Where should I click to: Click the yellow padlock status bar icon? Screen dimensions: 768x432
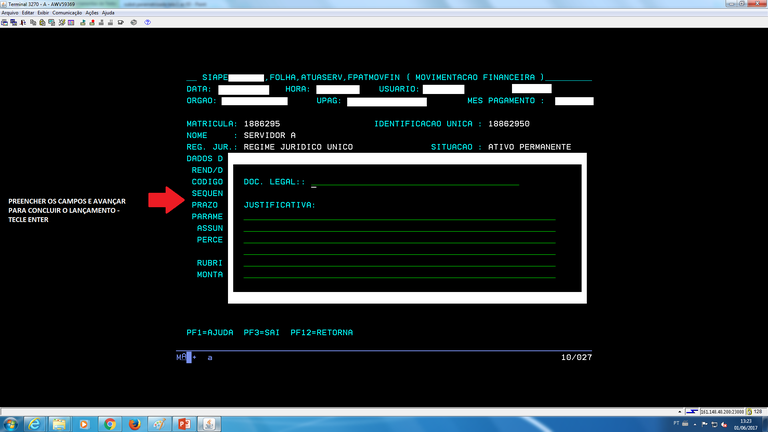click(x=749, y=411)
